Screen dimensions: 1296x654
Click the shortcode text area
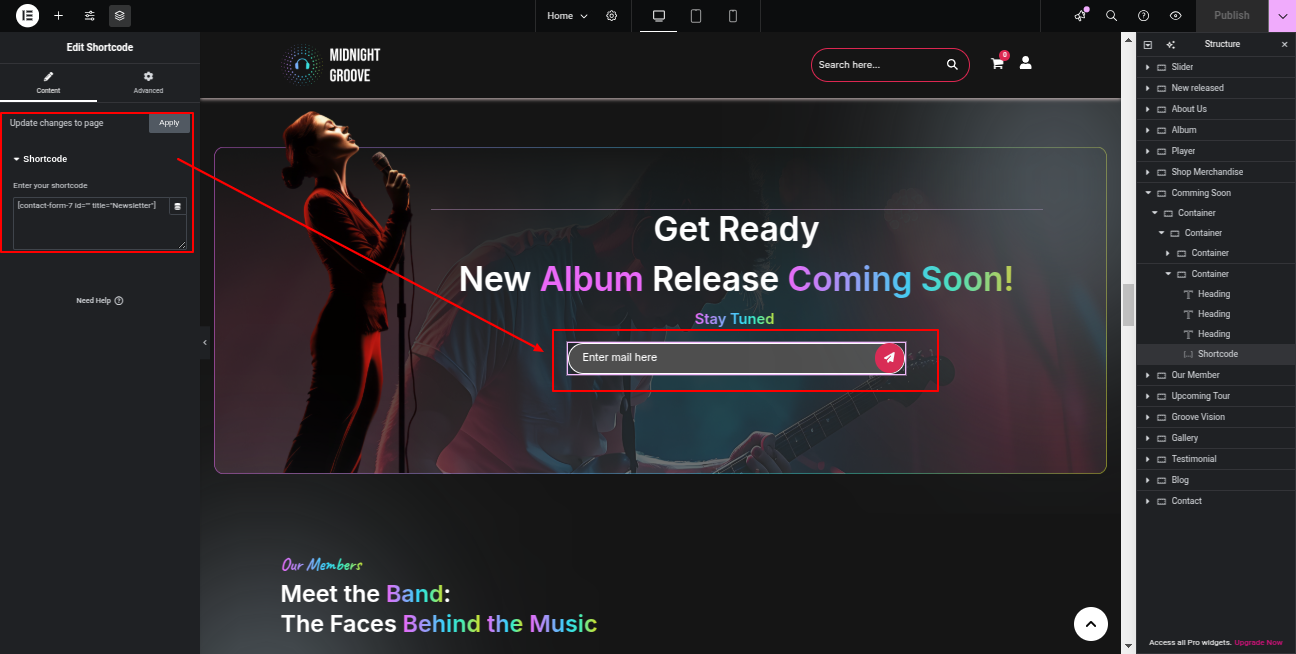coord(92,223)
